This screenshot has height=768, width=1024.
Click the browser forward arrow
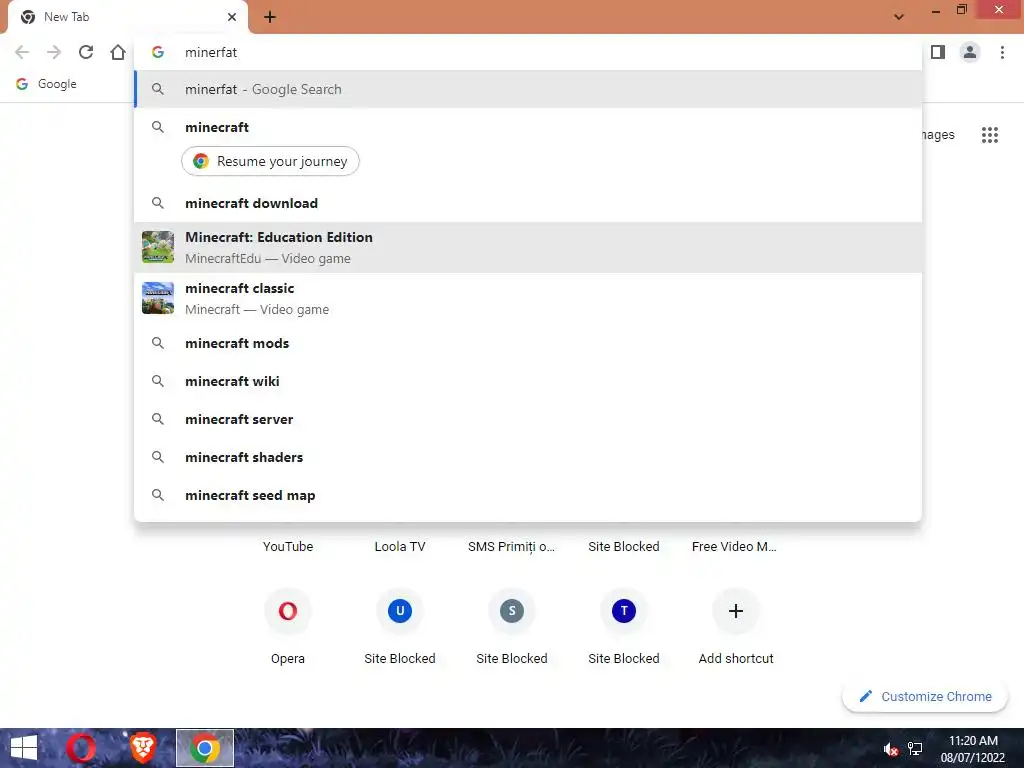coord(54,52)
